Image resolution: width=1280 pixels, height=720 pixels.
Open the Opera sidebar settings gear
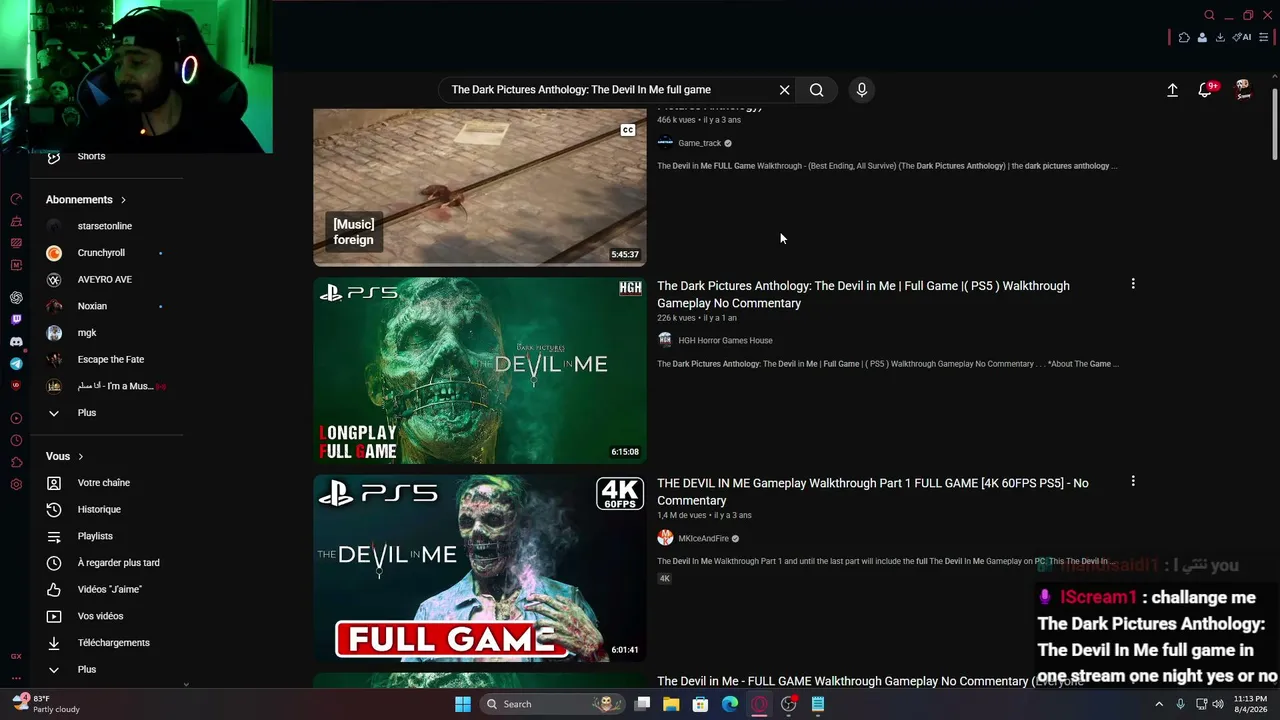click(x=16, y=485)
